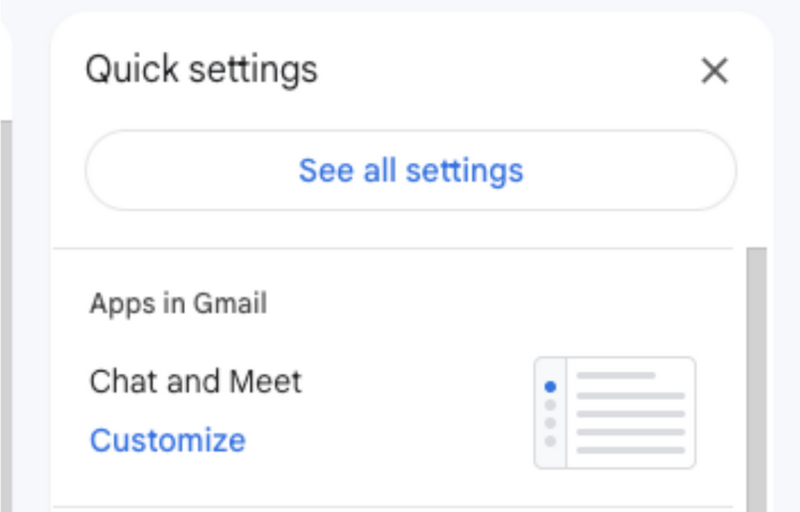
Task: Click the Quick settings panel scrollbar
Action: tap(757, 379)
